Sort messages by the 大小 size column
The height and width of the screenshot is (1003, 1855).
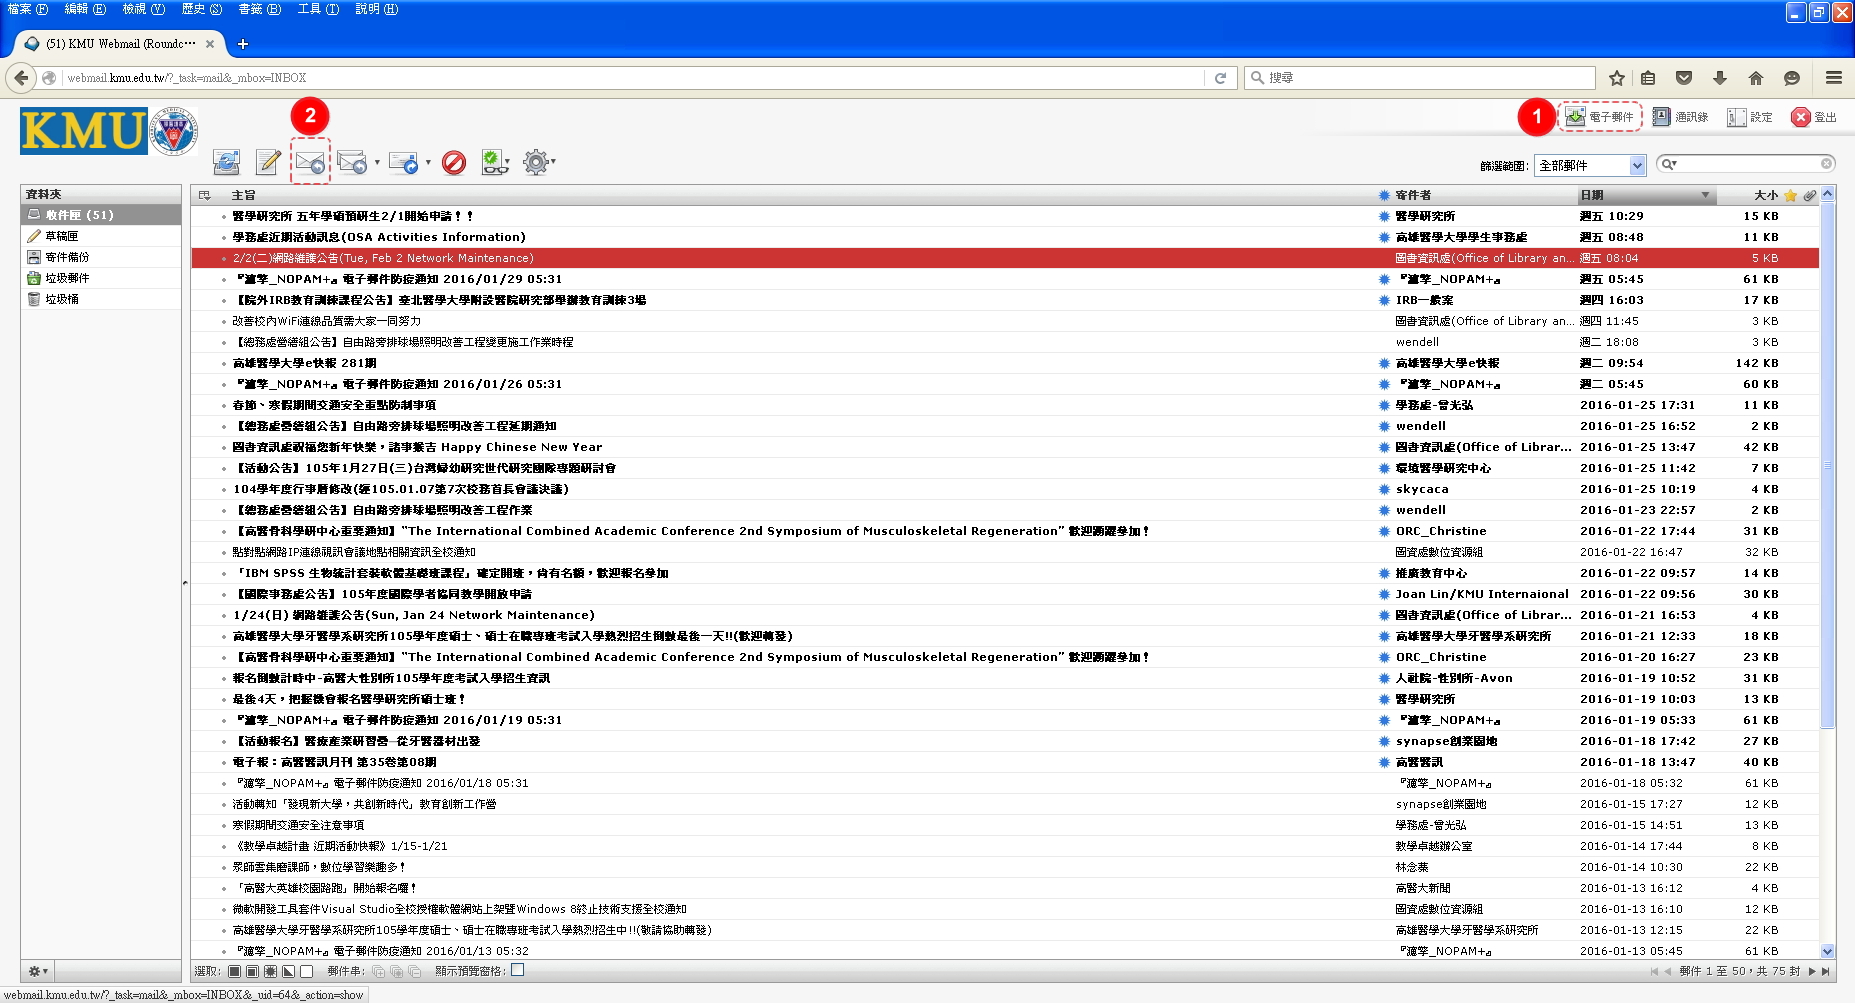1765,195
